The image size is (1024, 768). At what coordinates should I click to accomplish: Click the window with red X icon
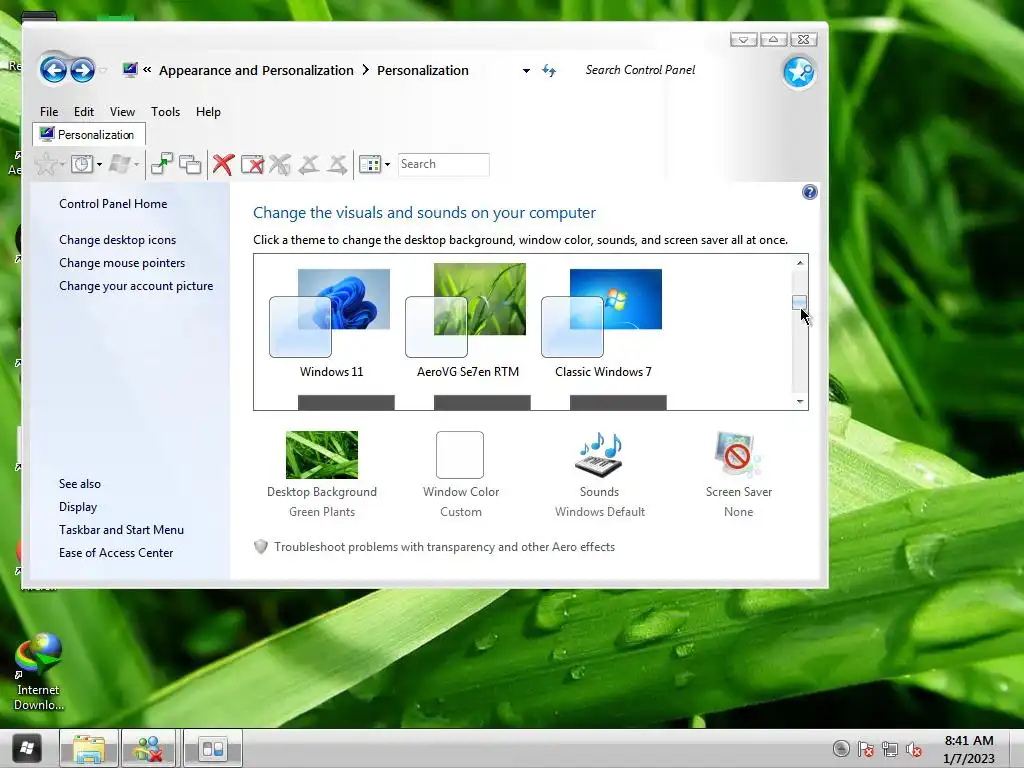[x=252, y=164]
